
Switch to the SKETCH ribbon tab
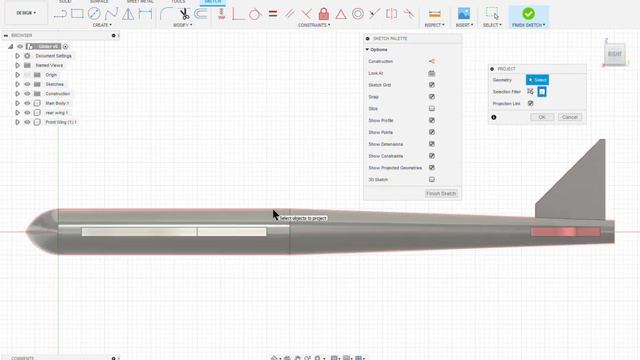click(213, 2)
